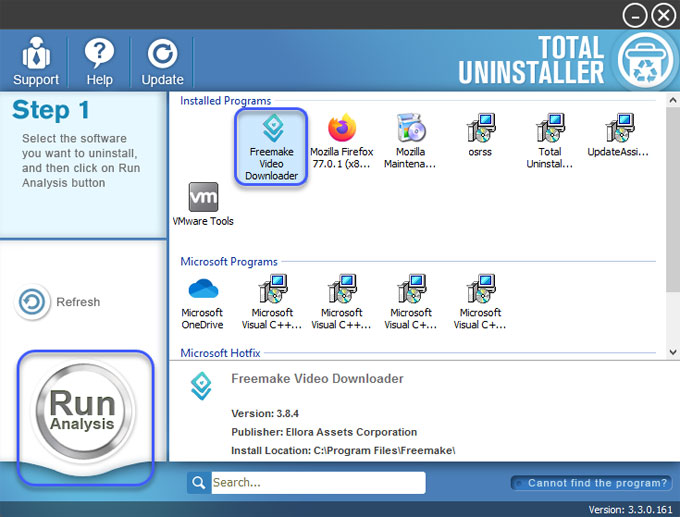Check for updates via Update icon
This screenshot has width=680, height=517.
(x=162, y=61)
